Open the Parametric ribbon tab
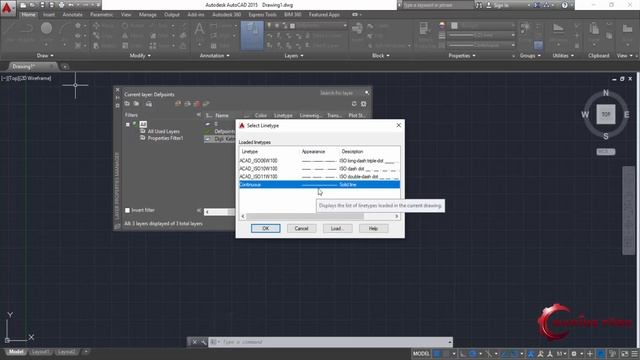Image resolution: width=640 pixels, height=360 pixels. coord(101,14)
